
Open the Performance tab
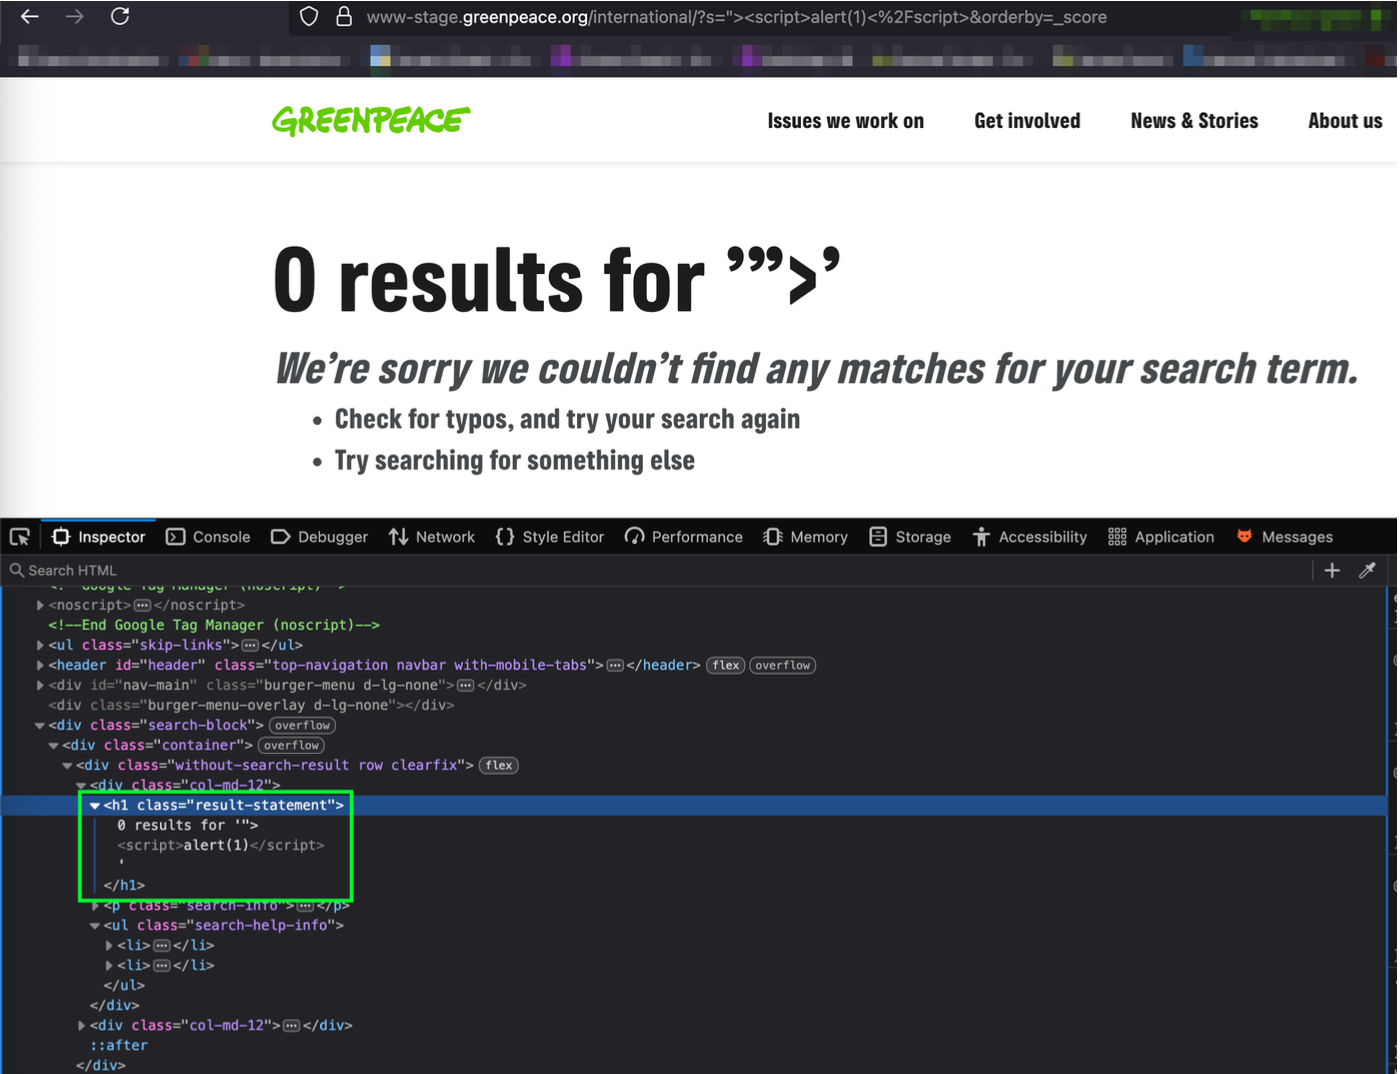coord(684,537)
